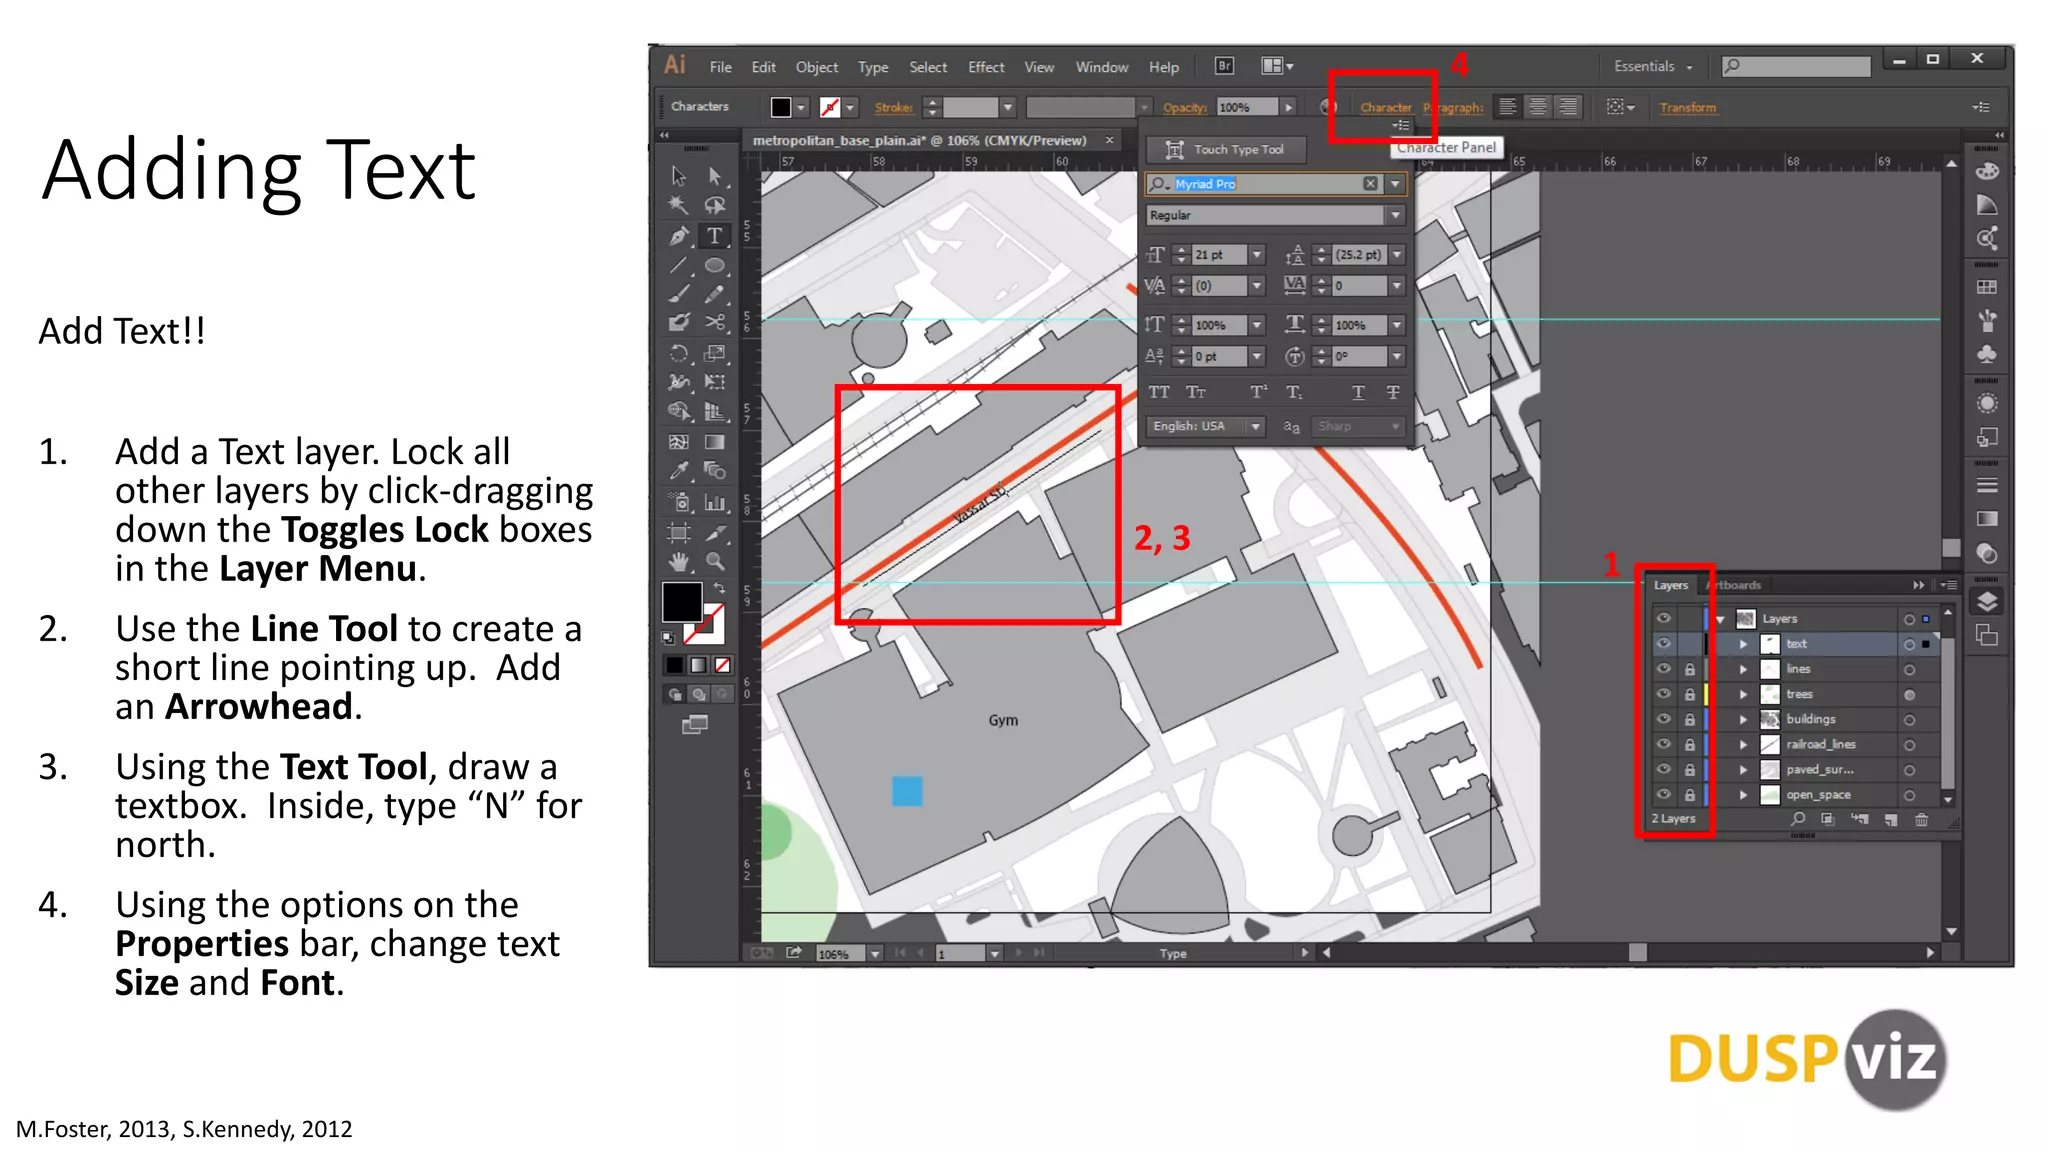Viewport: 2048px width, 1152px height.
Task: Apply Superscript text style
Action: [x=1259, y=392]
